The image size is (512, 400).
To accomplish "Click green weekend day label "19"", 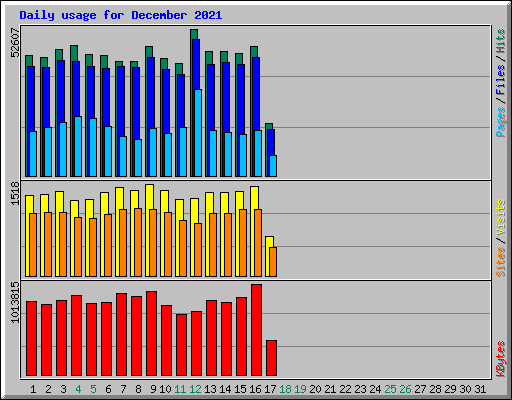I will [x=300, y=389].
